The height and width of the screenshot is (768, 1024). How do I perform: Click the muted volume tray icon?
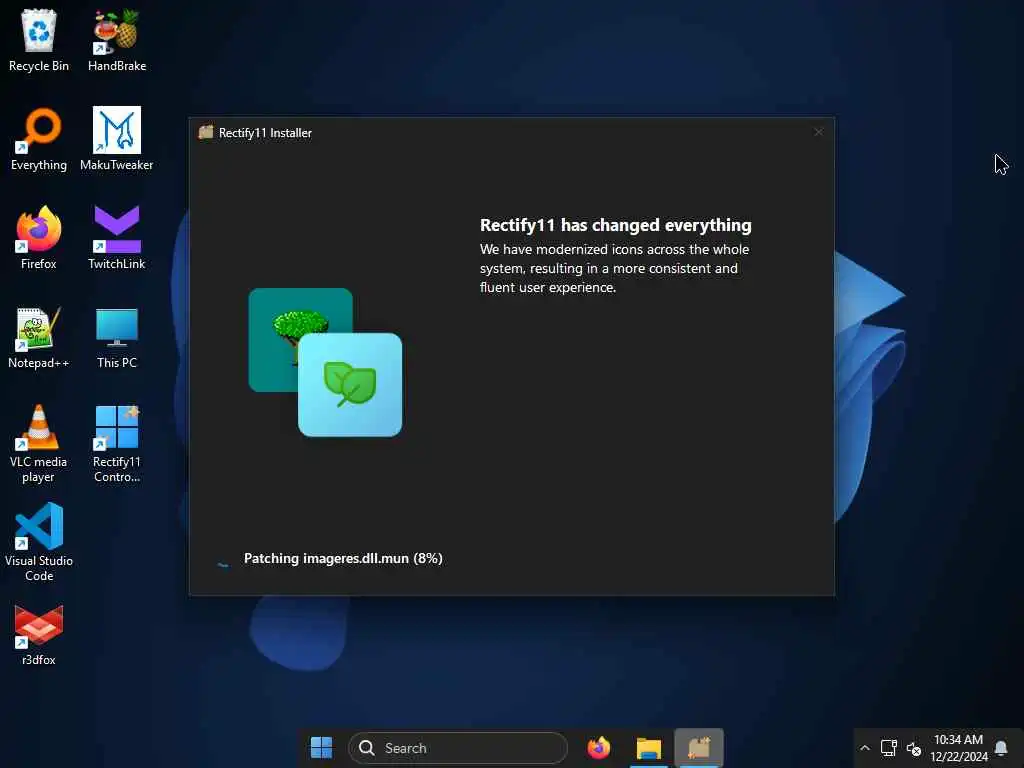pyautogui.click(x=914, y=748)
